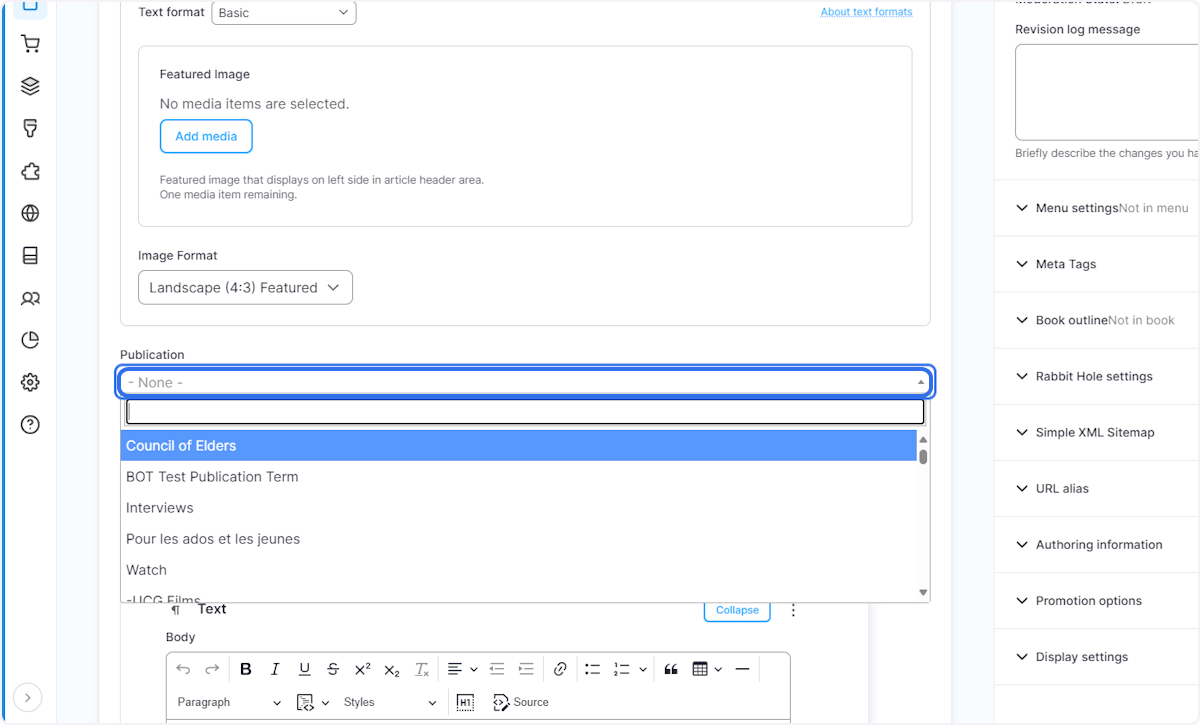
Task: Click the Add media button
Action: point(206,136)
